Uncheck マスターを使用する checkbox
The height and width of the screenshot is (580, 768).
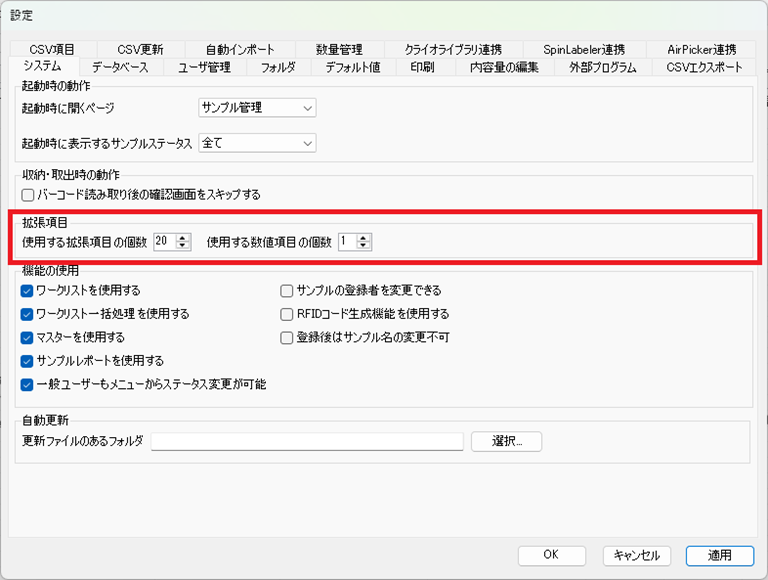[x=27, y=338]
